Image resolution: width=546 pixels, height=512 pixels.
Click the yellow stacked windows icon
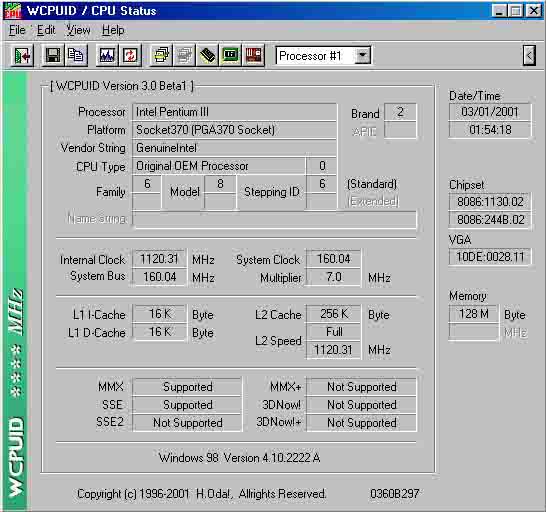point(162,55)
